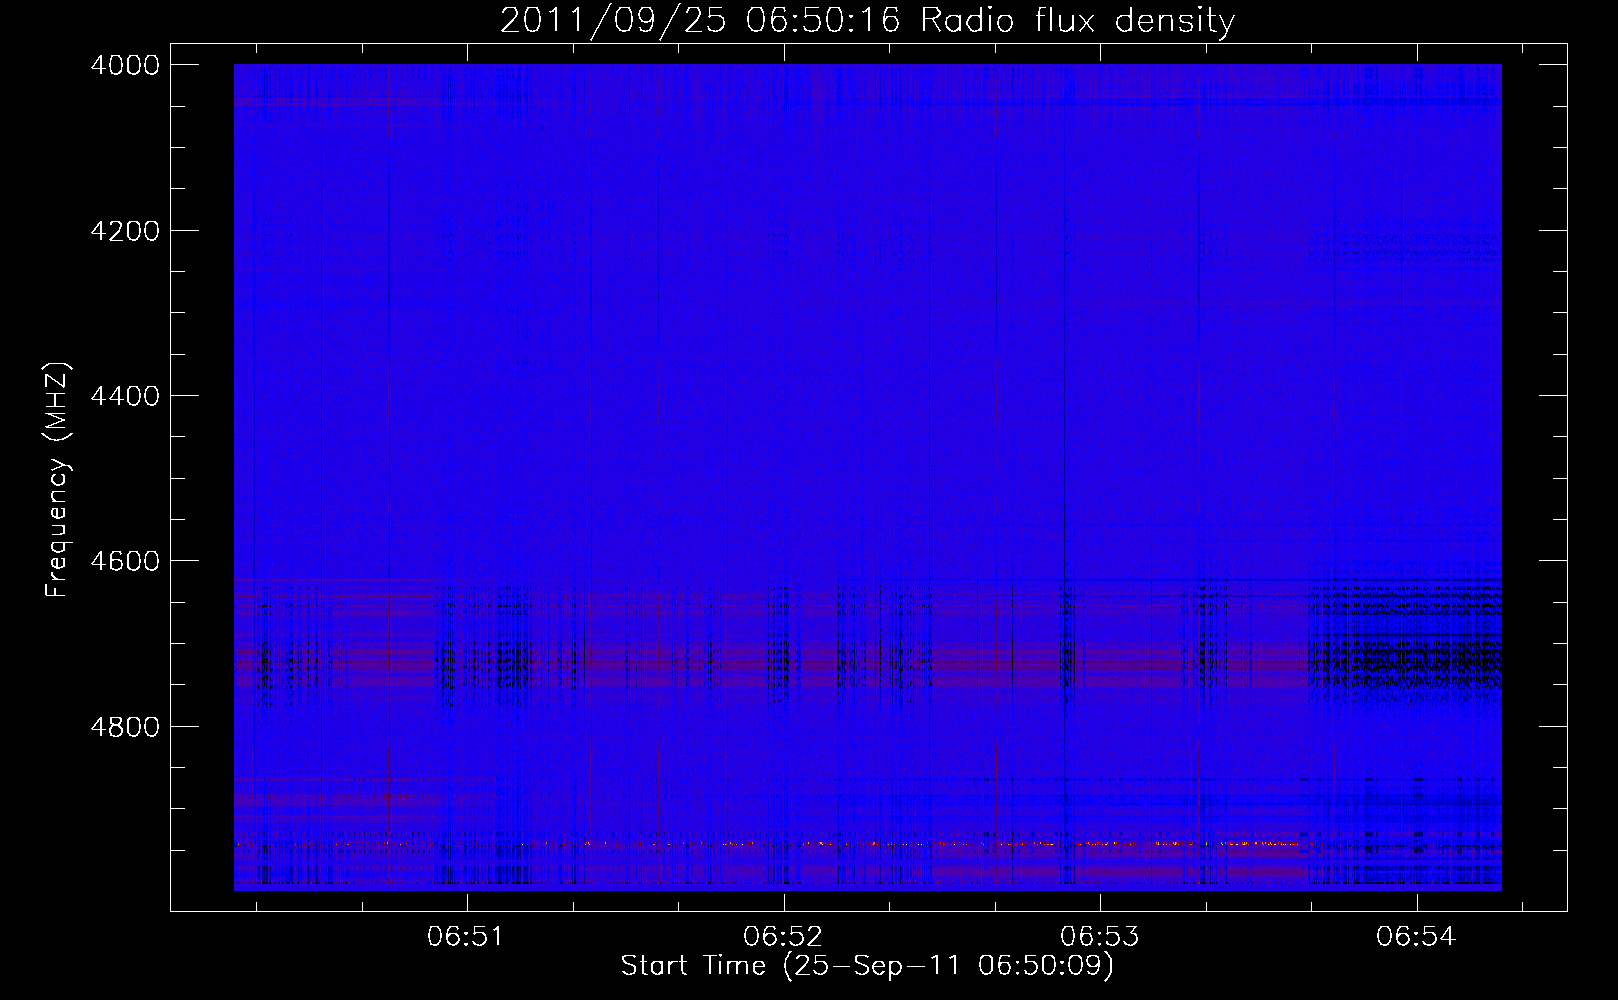Click the 4000 frequency tick label
1618x1000 pixels.
click(125, 65)
